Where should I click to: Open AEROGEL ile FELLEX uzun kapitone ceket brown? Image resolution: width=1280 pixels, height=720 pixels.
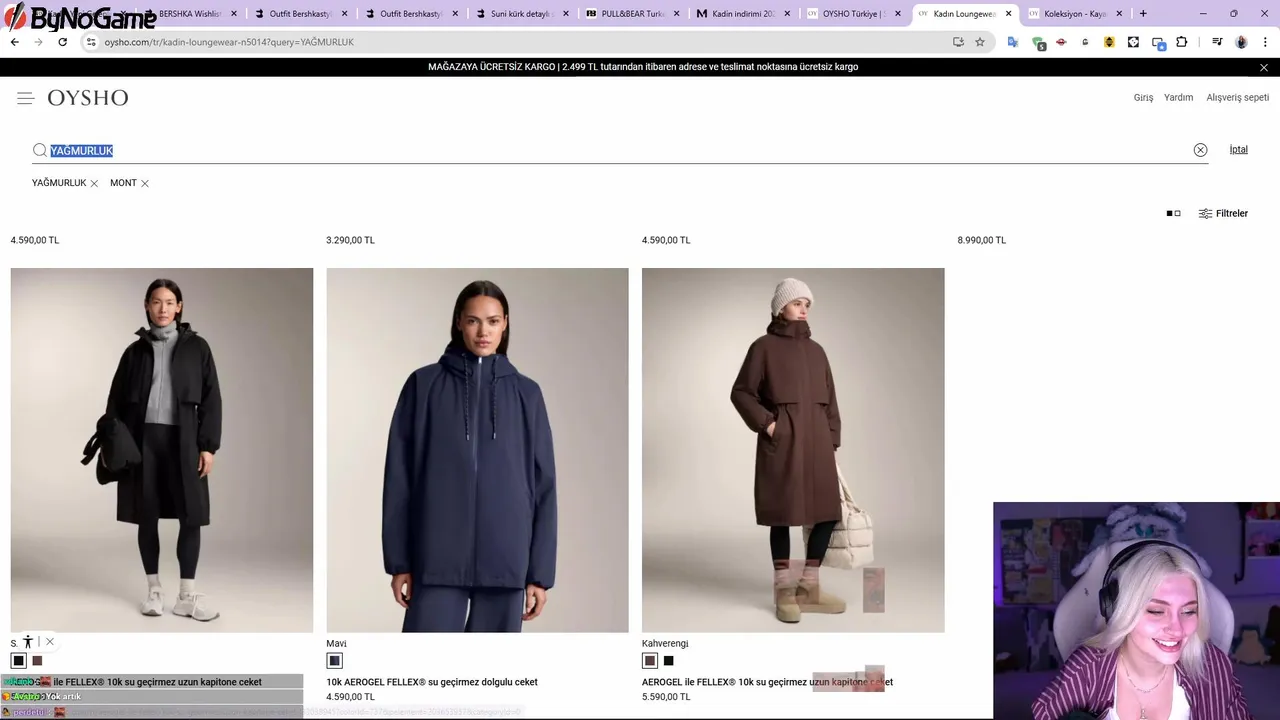coord(767,682)
